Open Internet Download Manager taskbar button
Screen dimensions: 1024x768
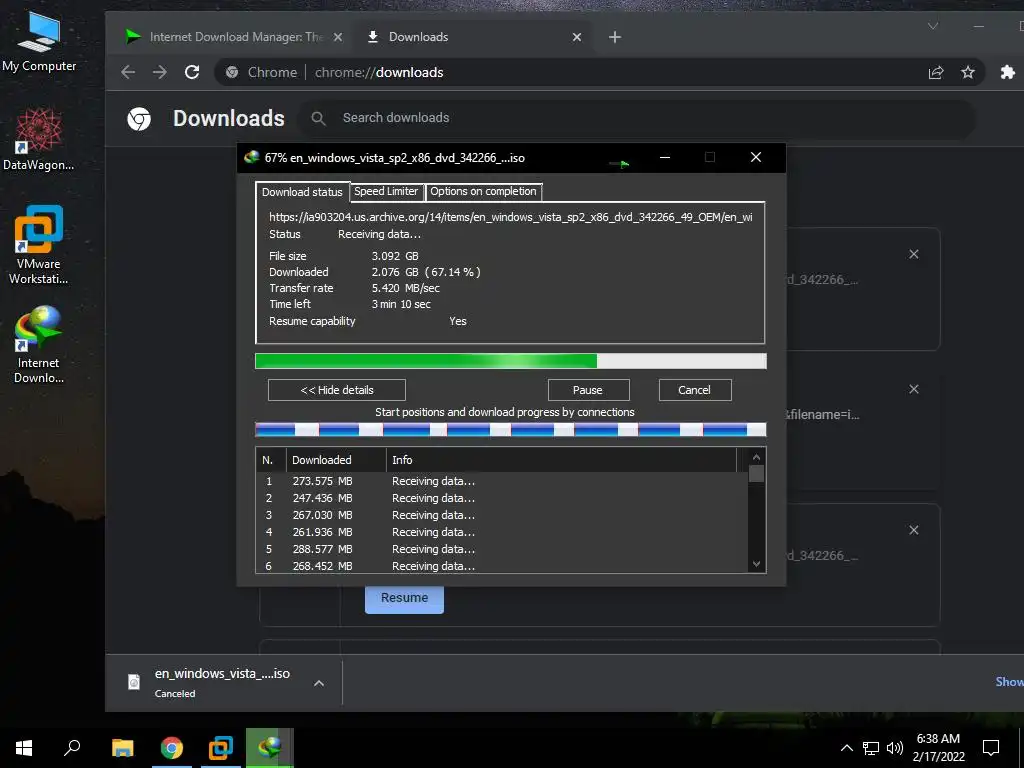[x=270, y=748]
